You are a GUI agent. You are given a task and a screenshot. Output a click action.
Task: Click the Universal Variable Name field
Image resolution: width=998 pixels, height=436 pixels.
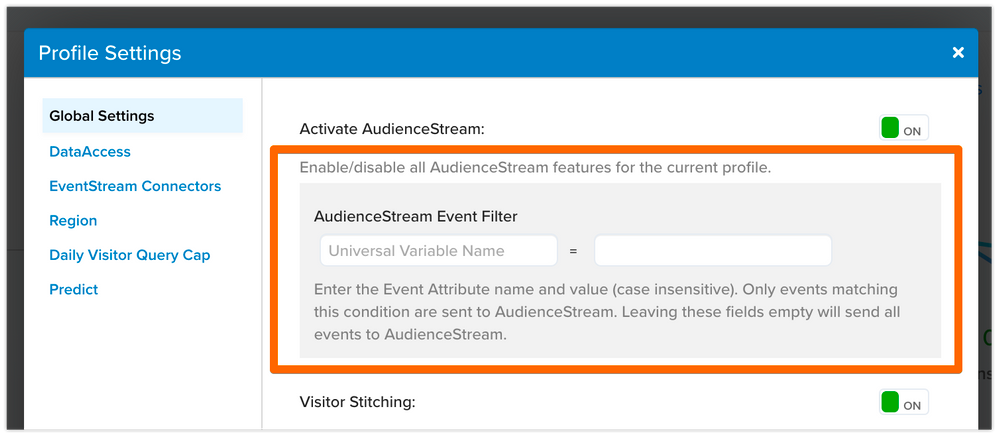439,251
